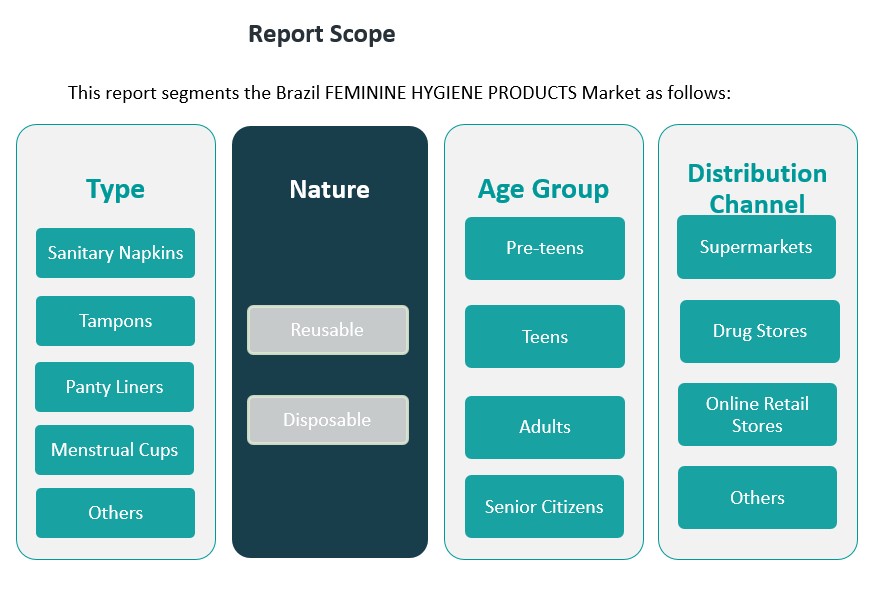Image resolution: width=878 pixels, height=598 pixels.
Task: Select the Supermarkets channel box
Action: (x=756, y=247)
